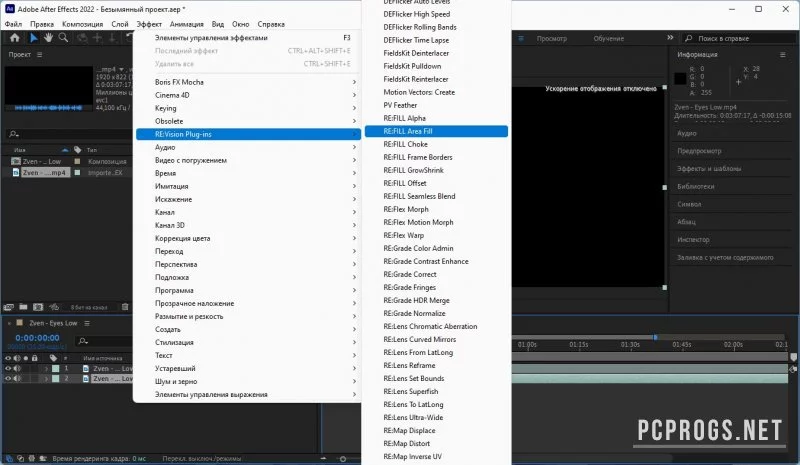Screen dimensions: 800x465
Task: Switch to the Обучение workspace
Action: tap(609, 39)
